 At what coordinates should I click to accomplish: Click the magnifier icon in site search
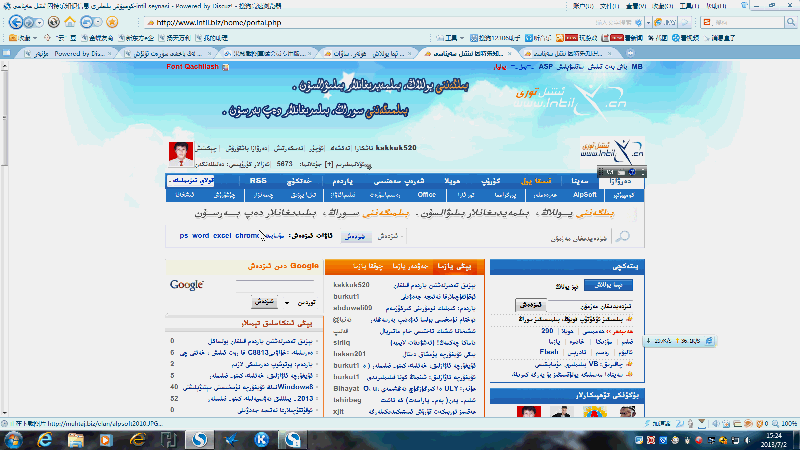point(622,236)
